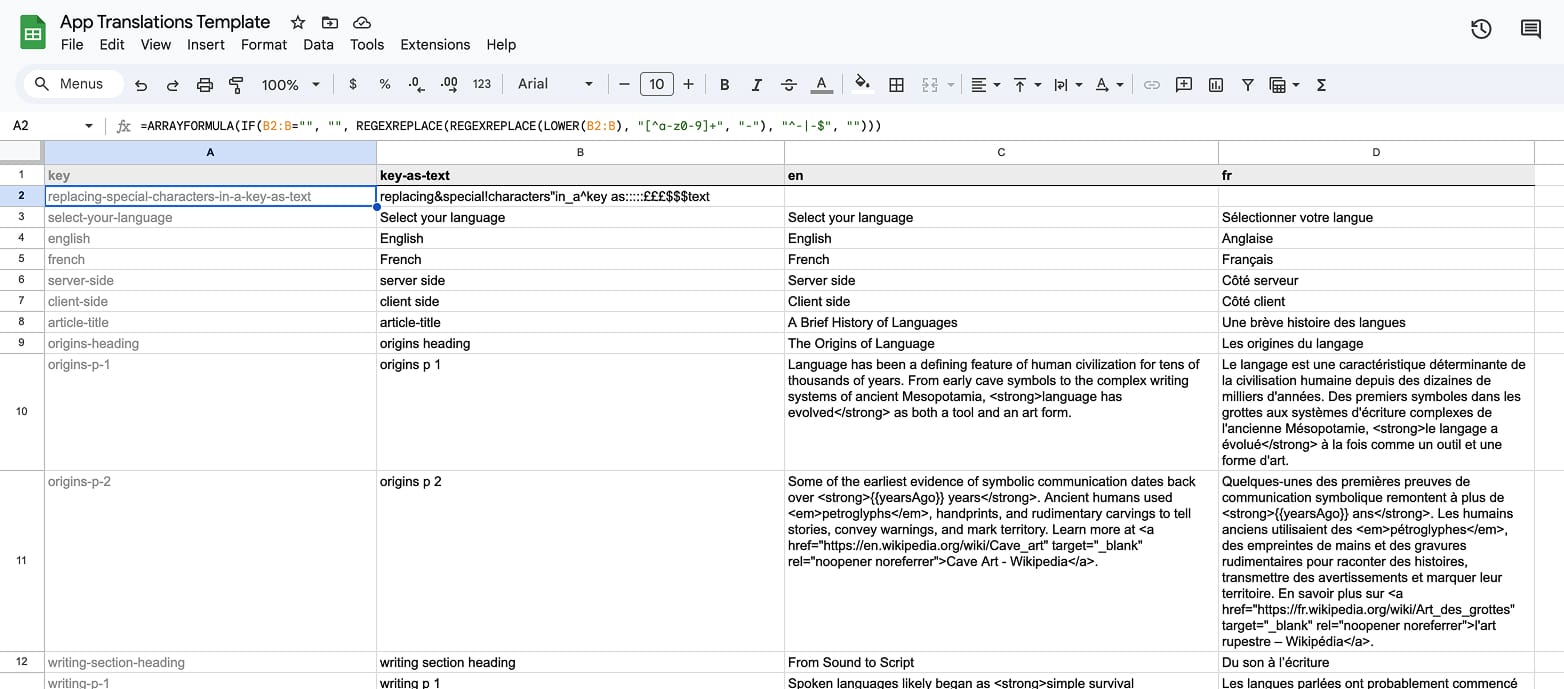Select cell containing 'Sélectionner votre langue'
1564x689 pixels.
[1376, 217]
